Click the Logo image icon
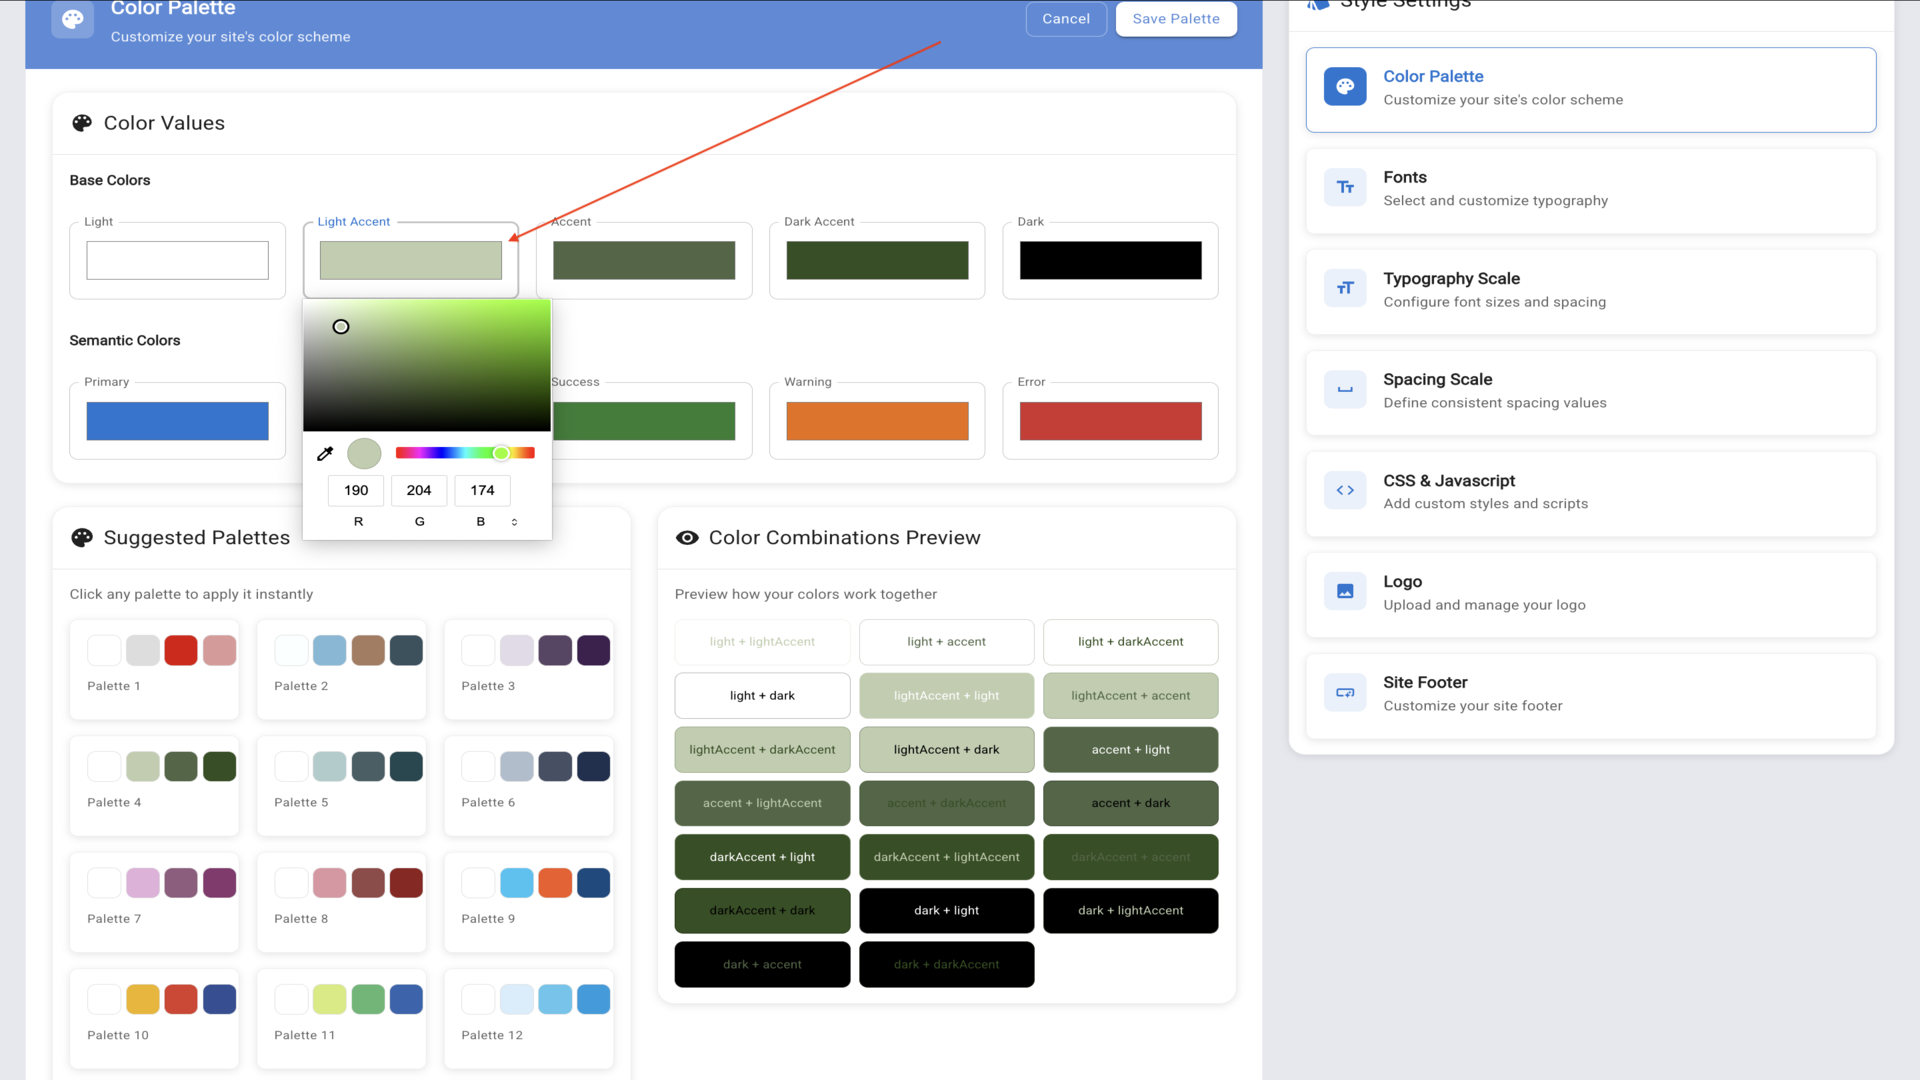The width and height of the screenshot is (1920, 1080). click(1345, 592)
